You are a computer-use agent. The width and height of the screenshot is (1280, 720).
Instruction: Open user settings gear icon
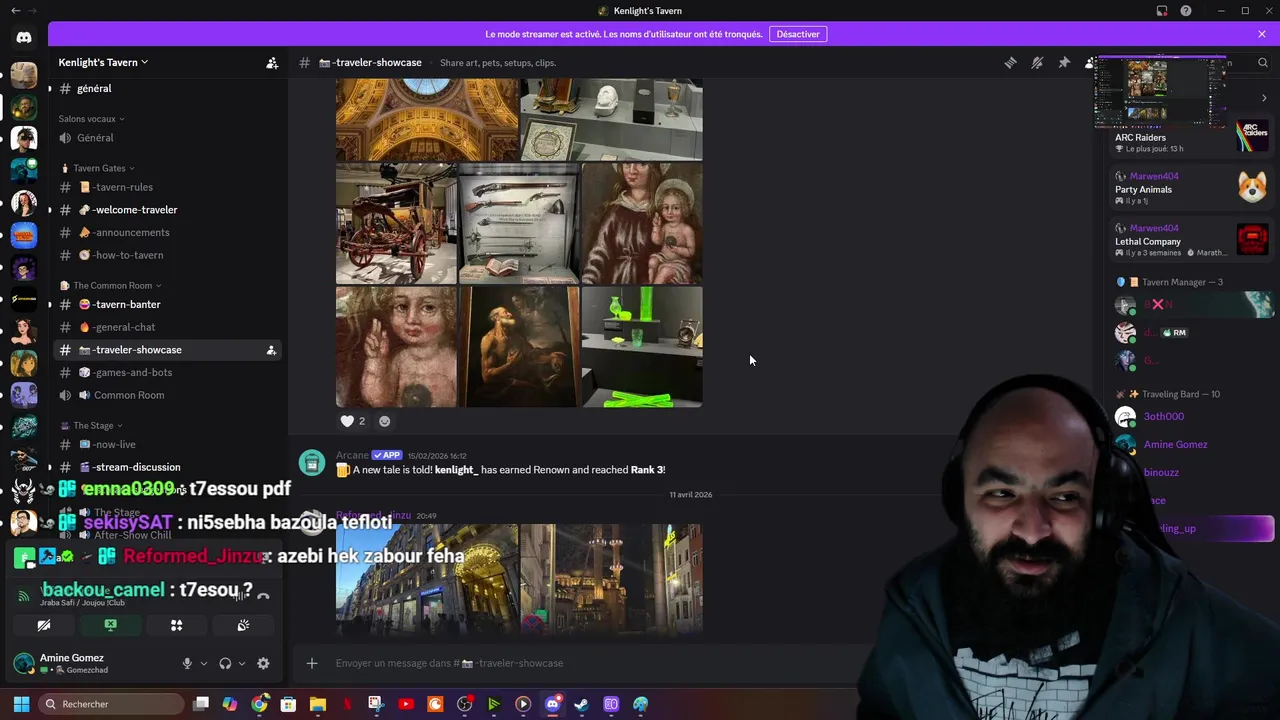click(x=263, y=663)
